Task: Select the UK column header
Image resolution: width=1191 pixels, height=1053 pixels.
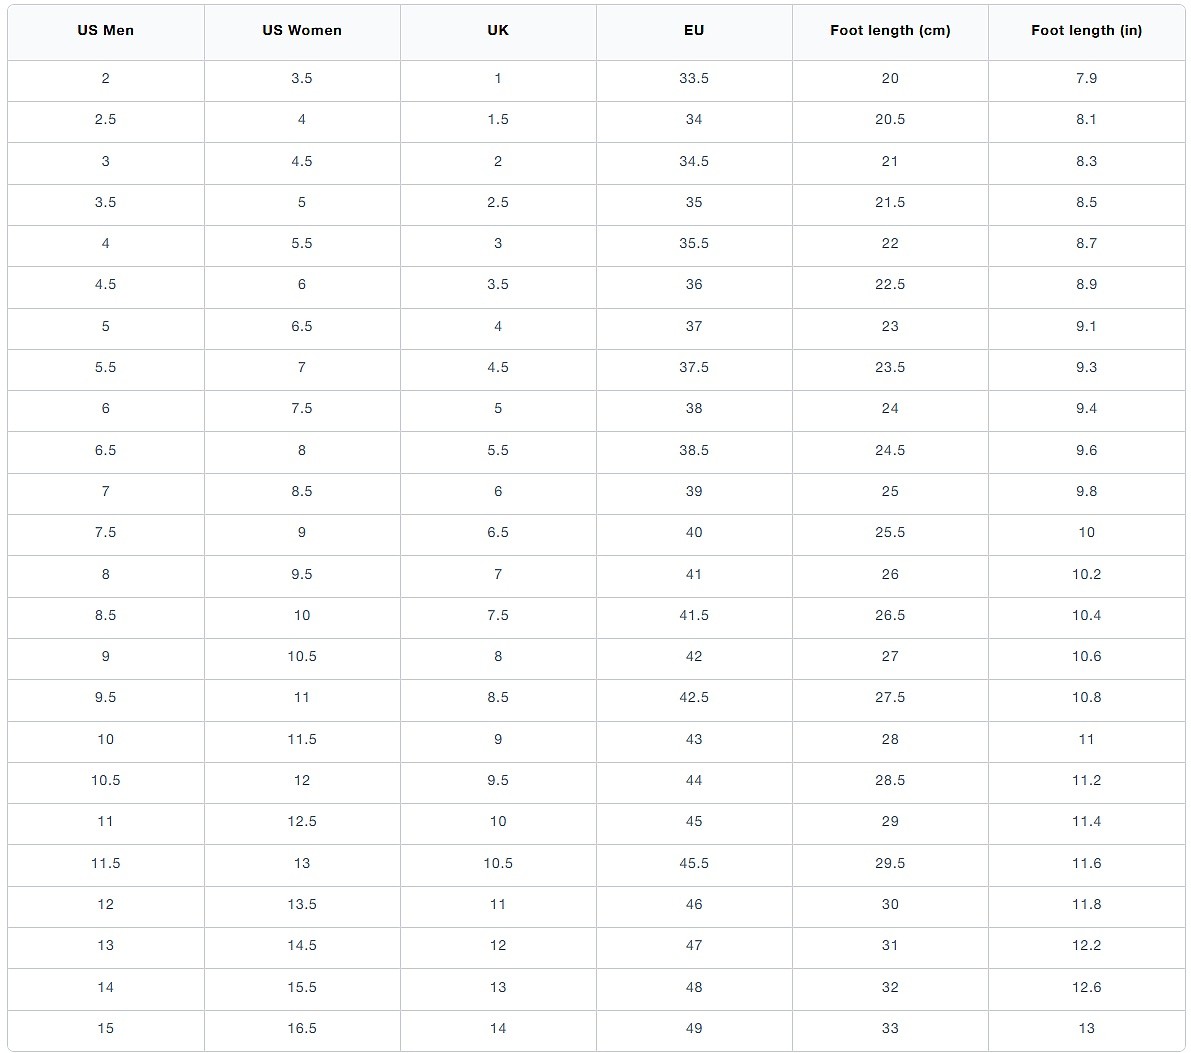Action: click(x=498, y=31)
